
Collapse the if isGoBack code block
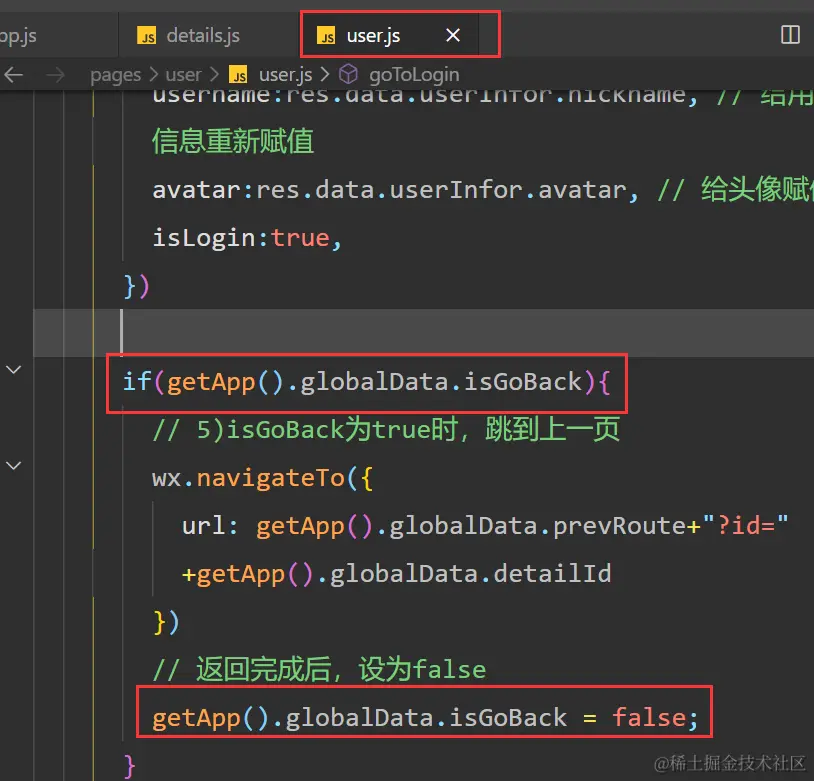(14, 370)
